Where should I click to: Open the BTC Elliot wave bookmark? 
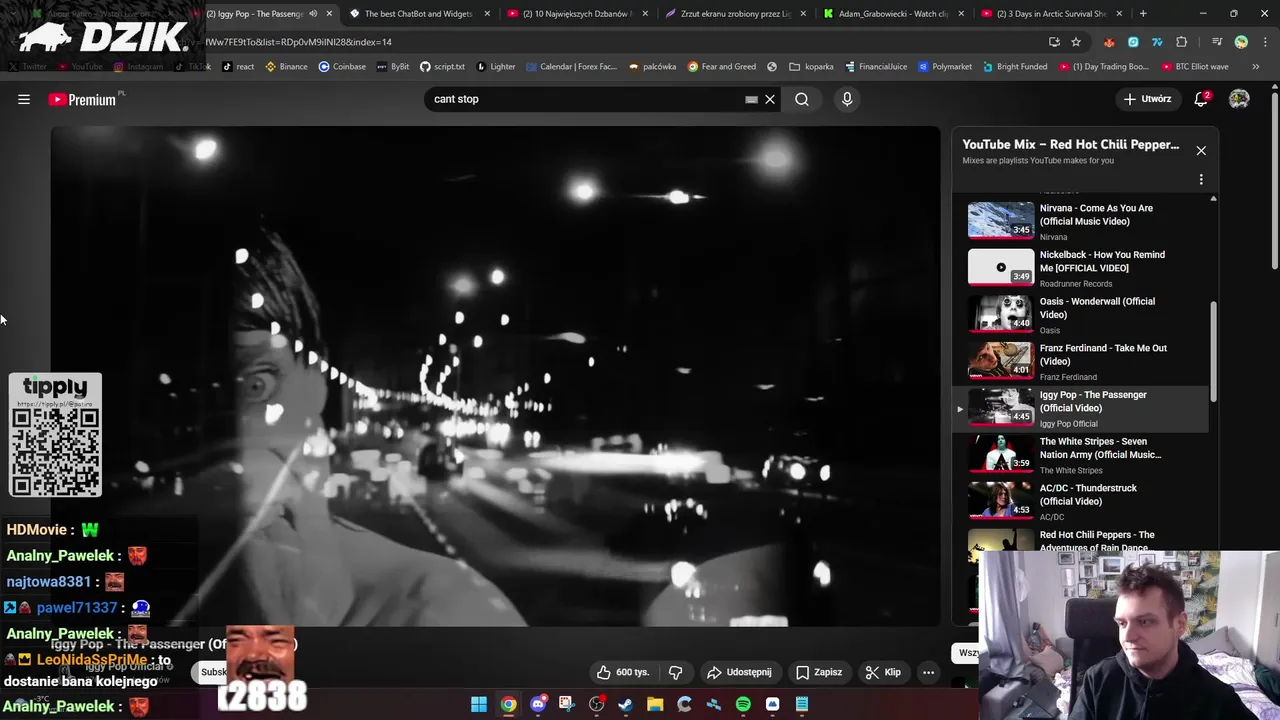(x=1195, y=66)
